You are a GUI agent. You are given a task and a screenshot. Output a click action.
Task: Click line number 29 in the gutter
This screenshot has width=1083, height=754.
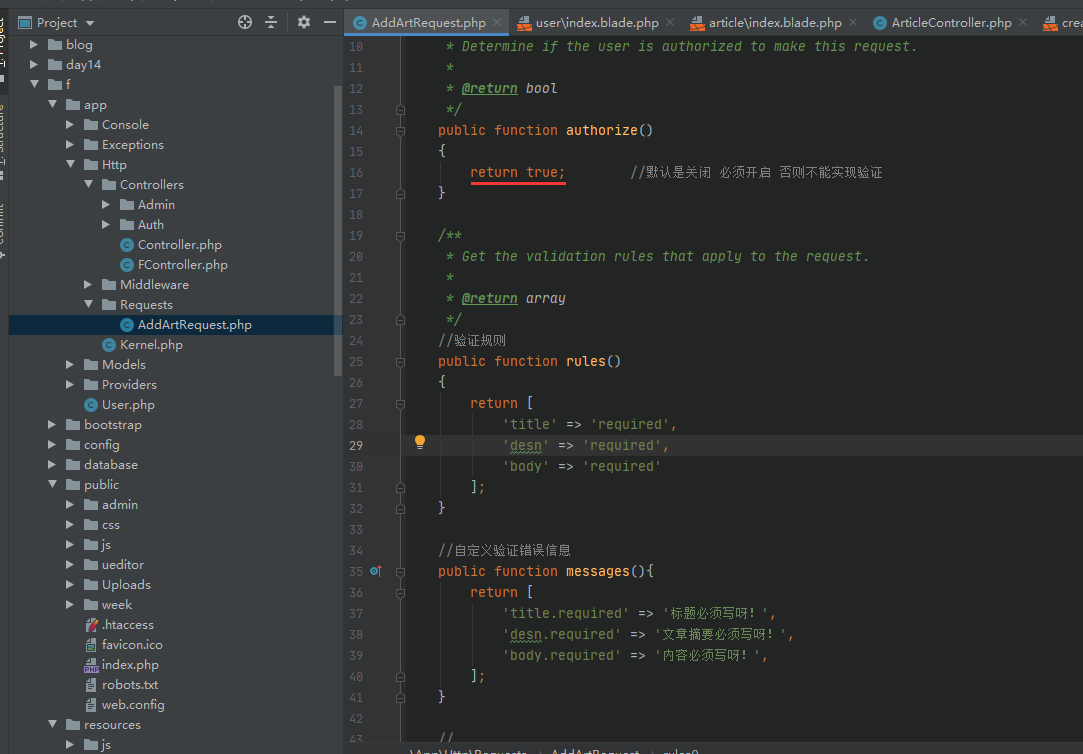[x=356, y=445]
